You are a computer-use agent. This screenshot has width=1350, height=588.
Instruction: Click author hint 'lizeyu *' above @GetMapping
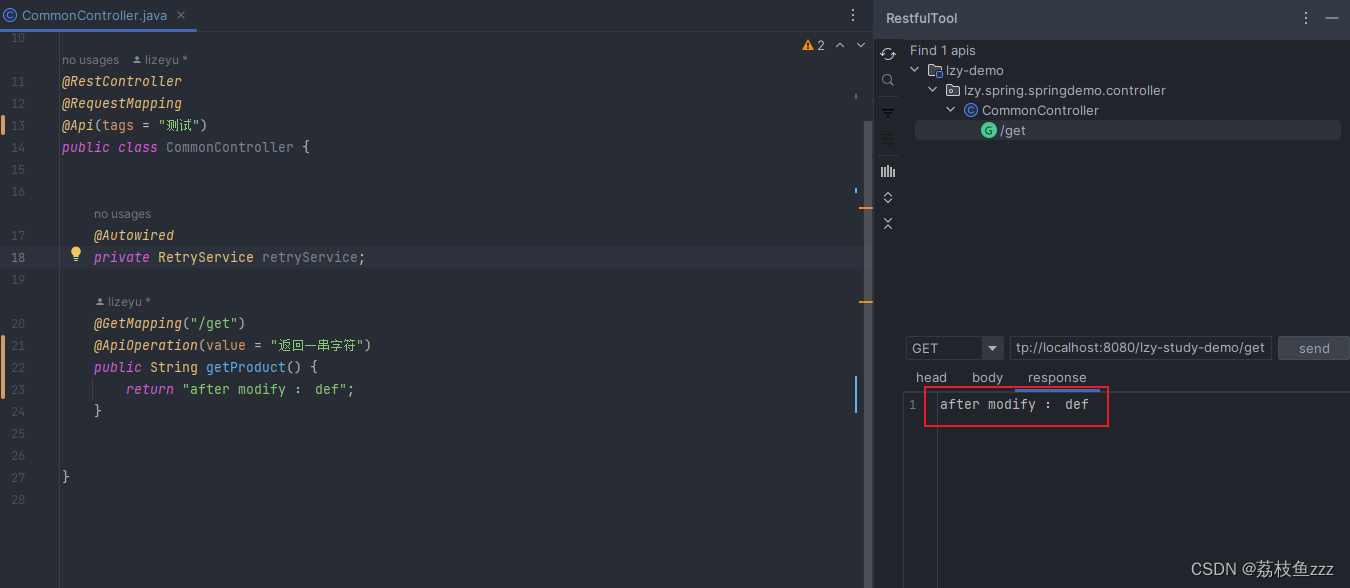click(122, 302)
